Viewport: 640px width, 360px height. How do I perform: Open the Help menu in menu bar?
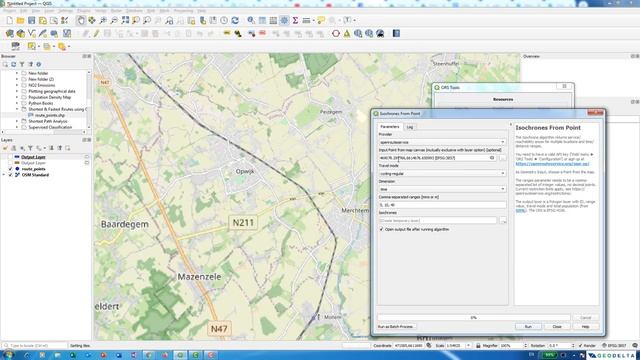coord(202,11)
